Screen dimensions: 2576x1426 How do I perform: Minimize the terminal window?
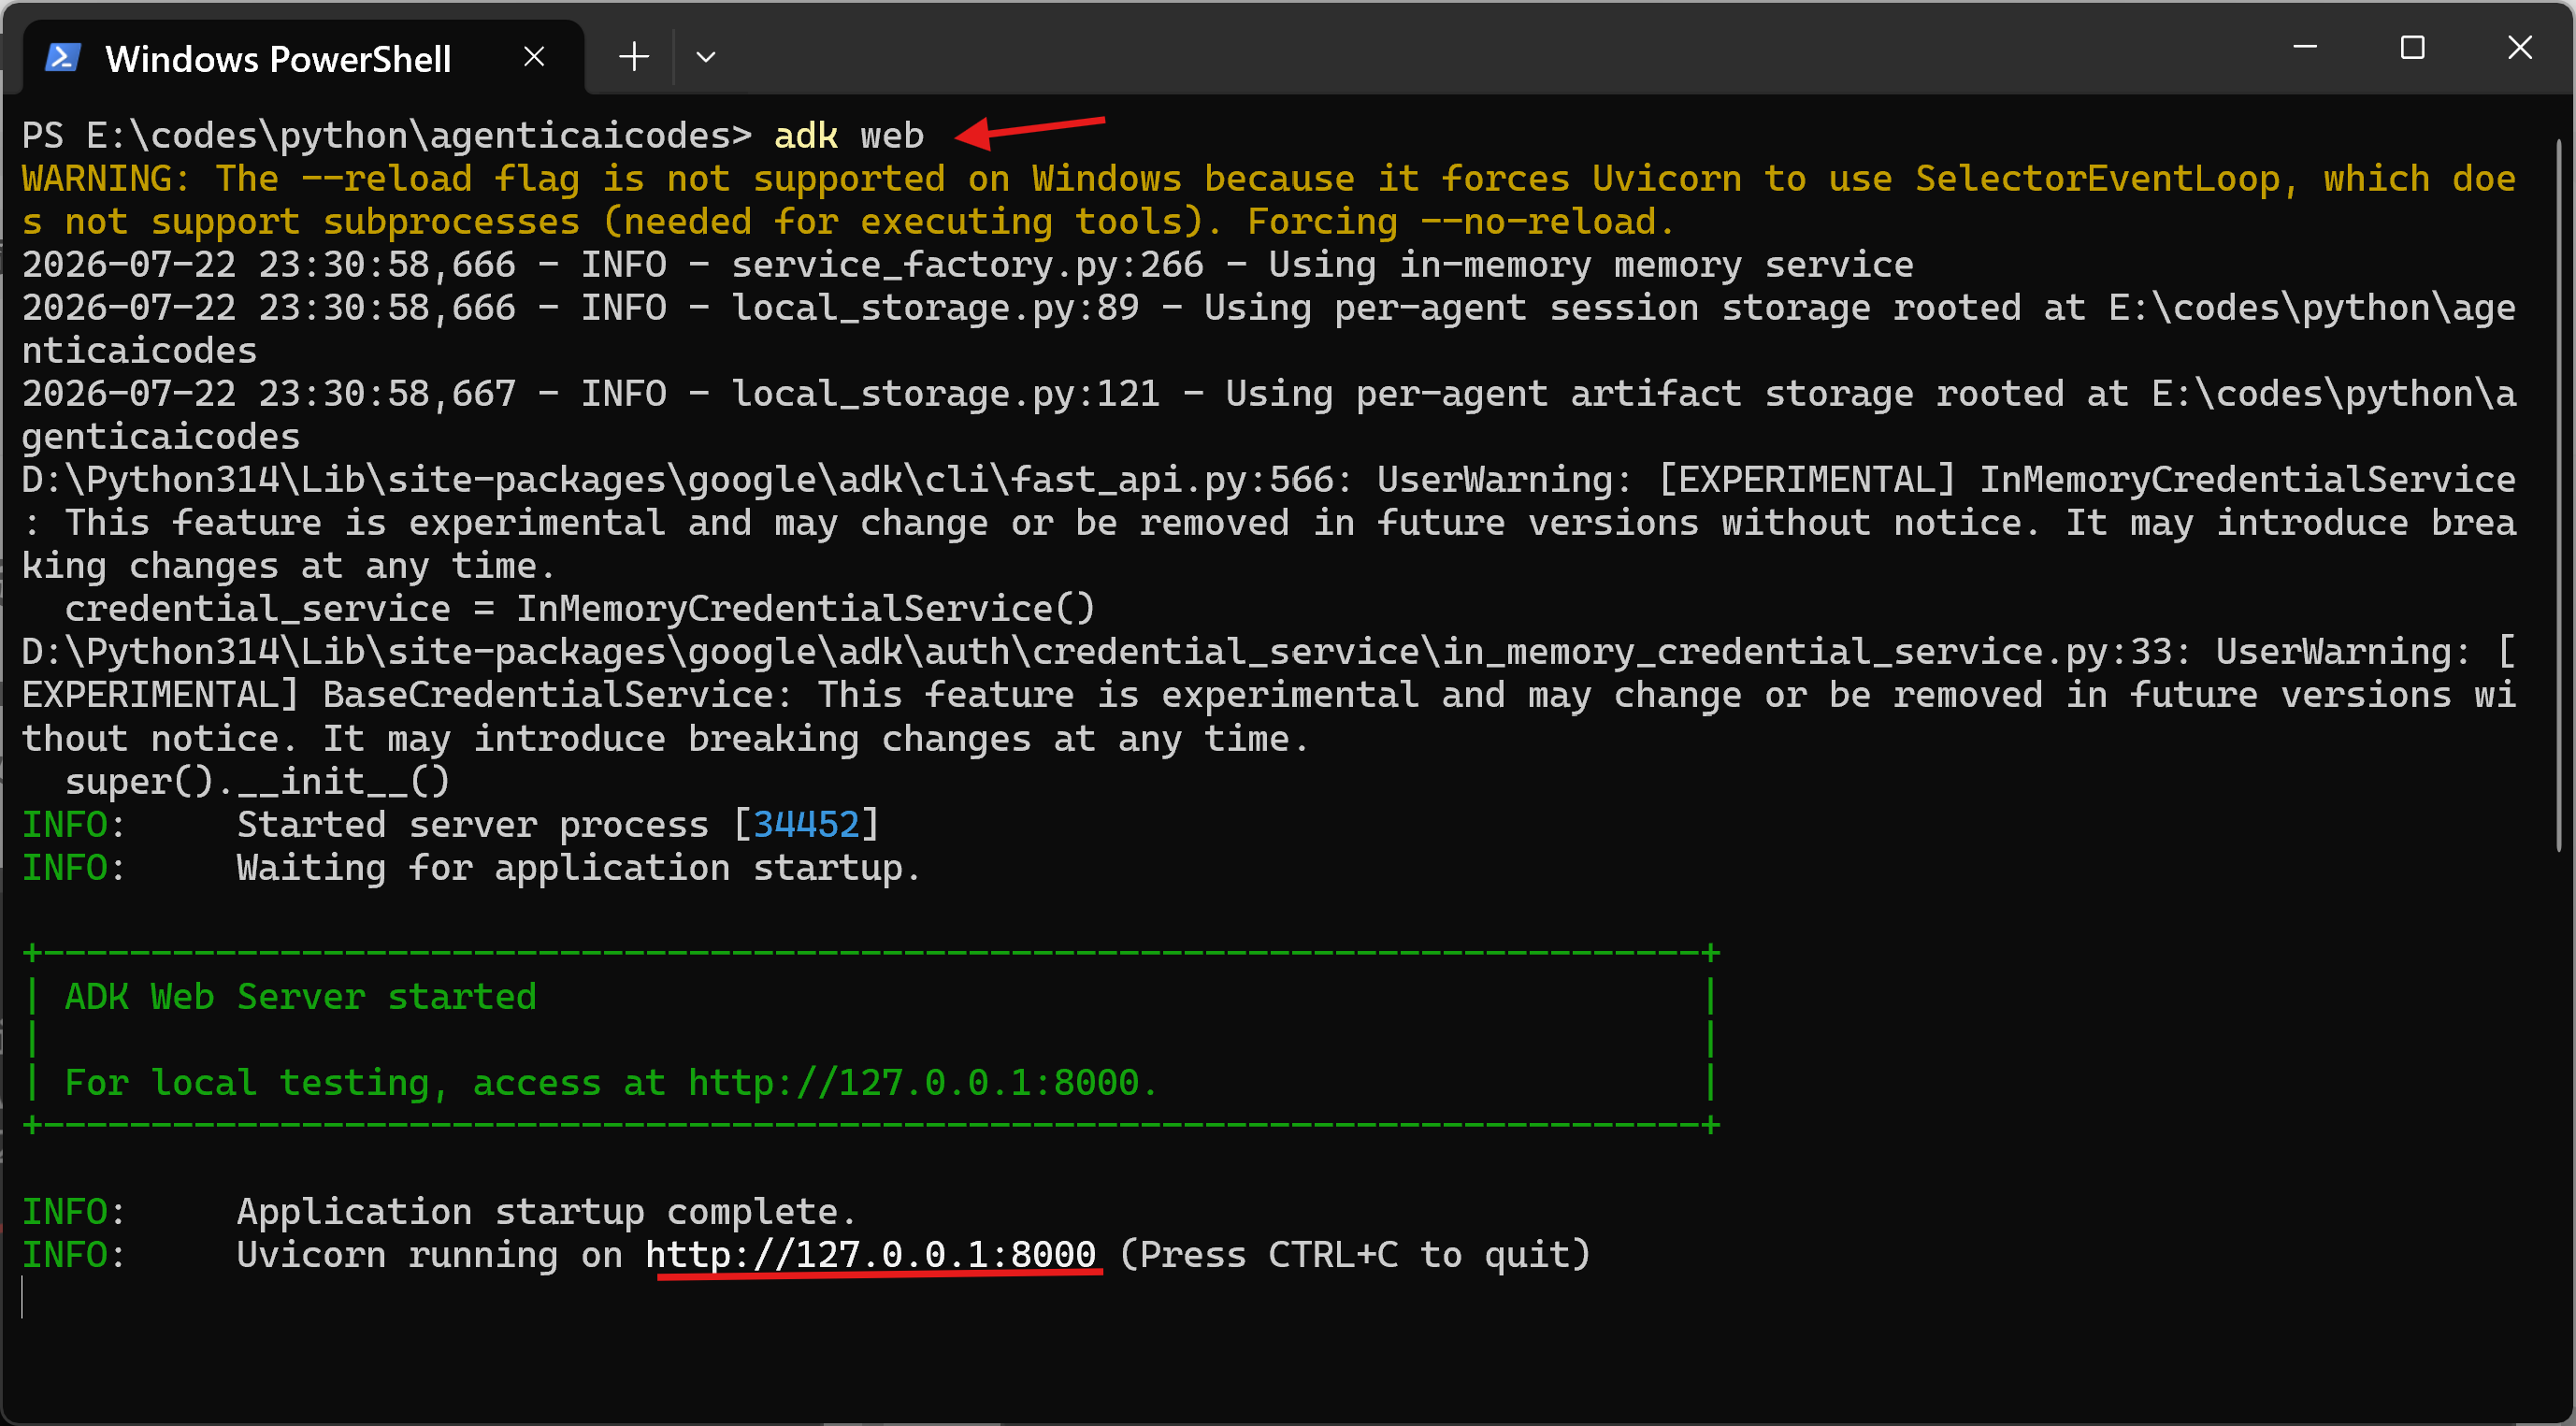coord(2305,47)
